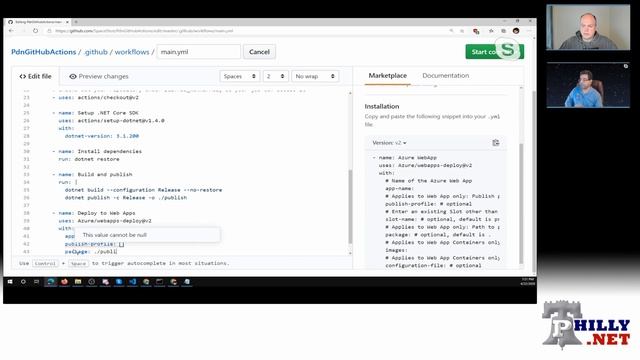
Task: Open the favorites list icon
Action: (x=491, y=31)
